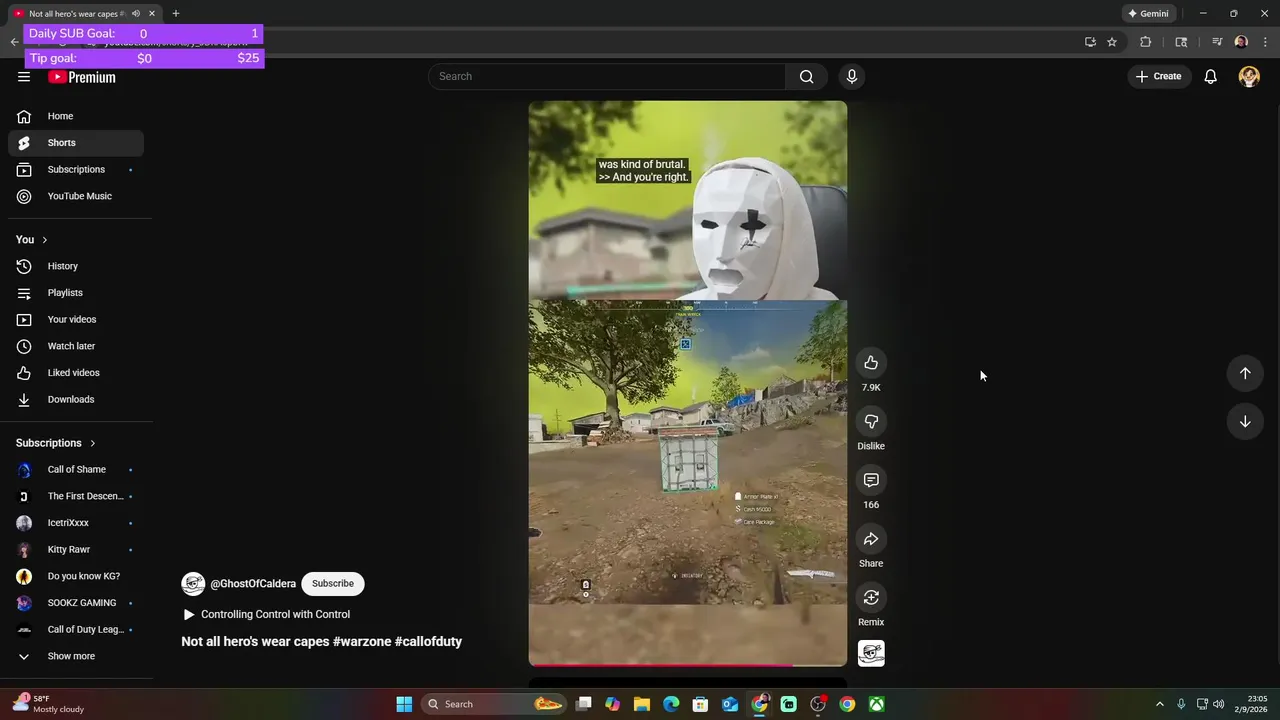This screenshot has width=1280, height=720.
Task: Subscribe to @GhostOfCaldera
Action: (x=333, y=584)
